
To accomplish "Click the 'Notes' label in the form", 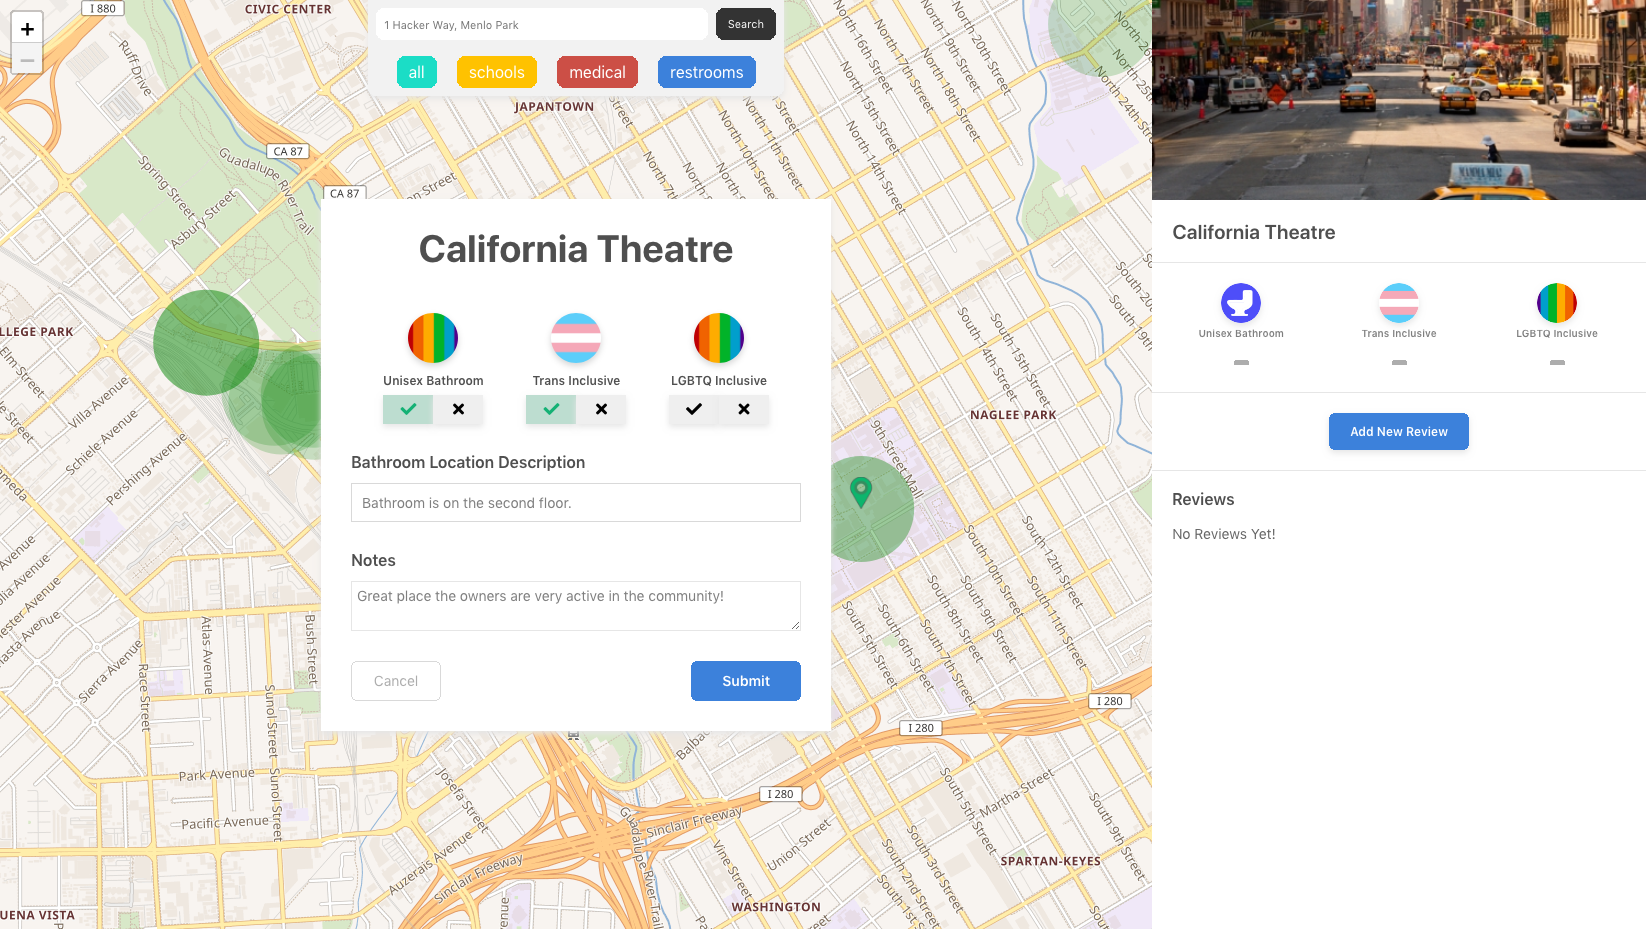I will [x=373, y=561].
